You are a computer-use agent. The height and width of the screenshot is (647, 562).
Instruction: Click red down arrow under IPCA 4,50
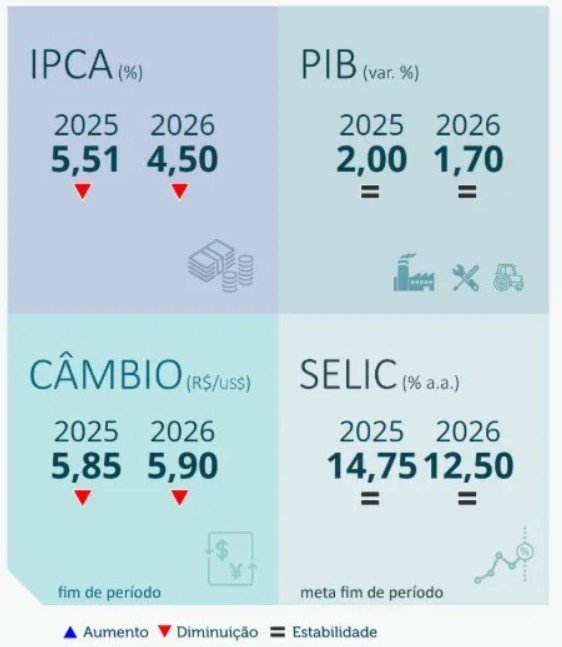pos(179,191)
